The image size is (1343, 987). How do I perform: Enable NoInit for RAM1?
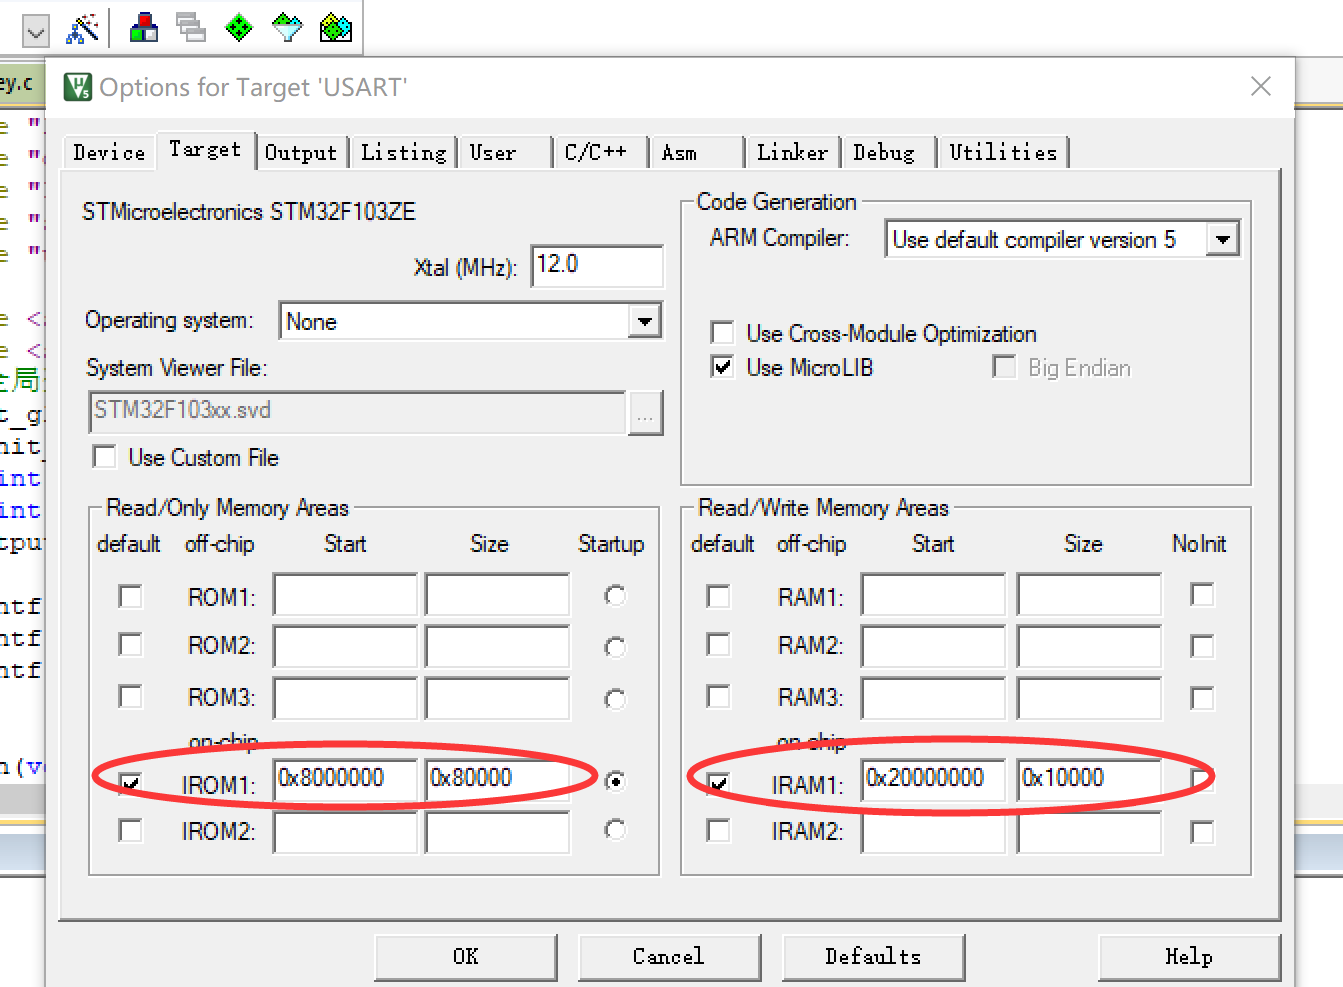(1202, 595)
